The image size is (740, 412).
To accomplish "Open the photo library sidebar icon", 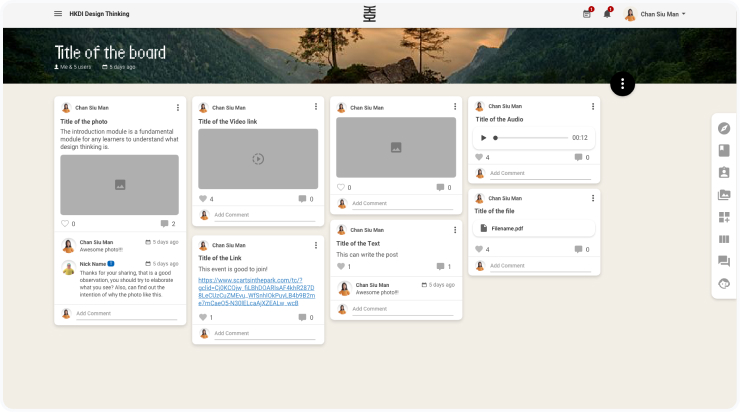I will 724,195.
